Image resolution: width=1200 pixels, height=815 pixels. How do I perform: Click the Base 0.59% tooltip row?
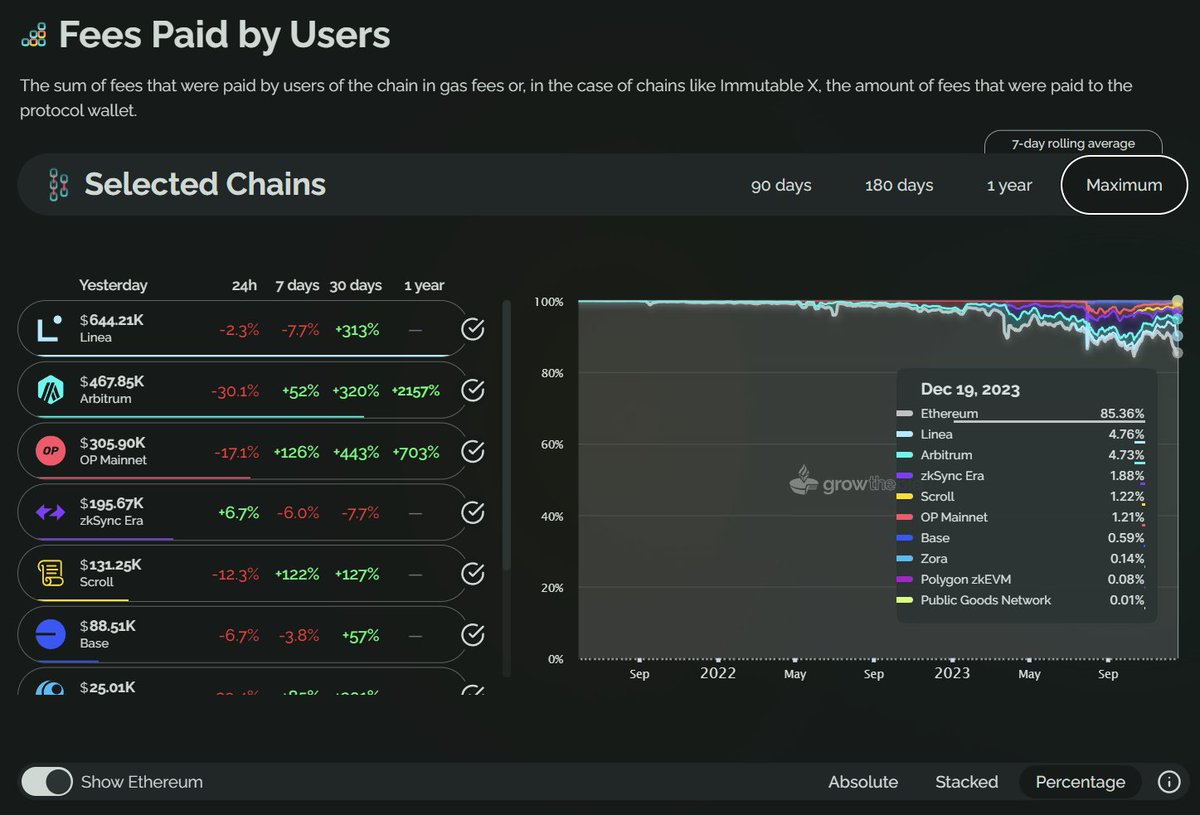[x=1021, y=538]
